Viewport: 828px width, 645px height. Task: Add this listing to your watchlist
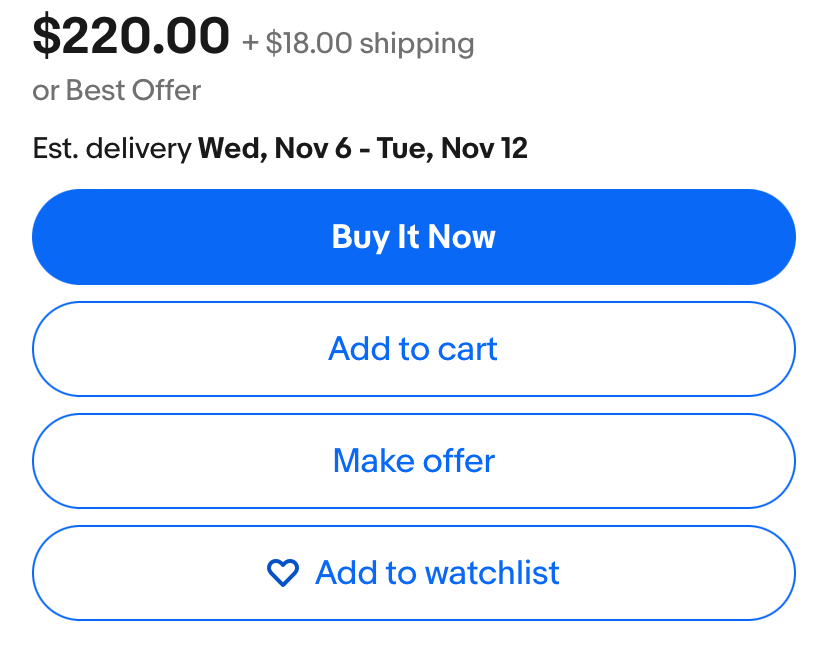[x=414, y=573]
